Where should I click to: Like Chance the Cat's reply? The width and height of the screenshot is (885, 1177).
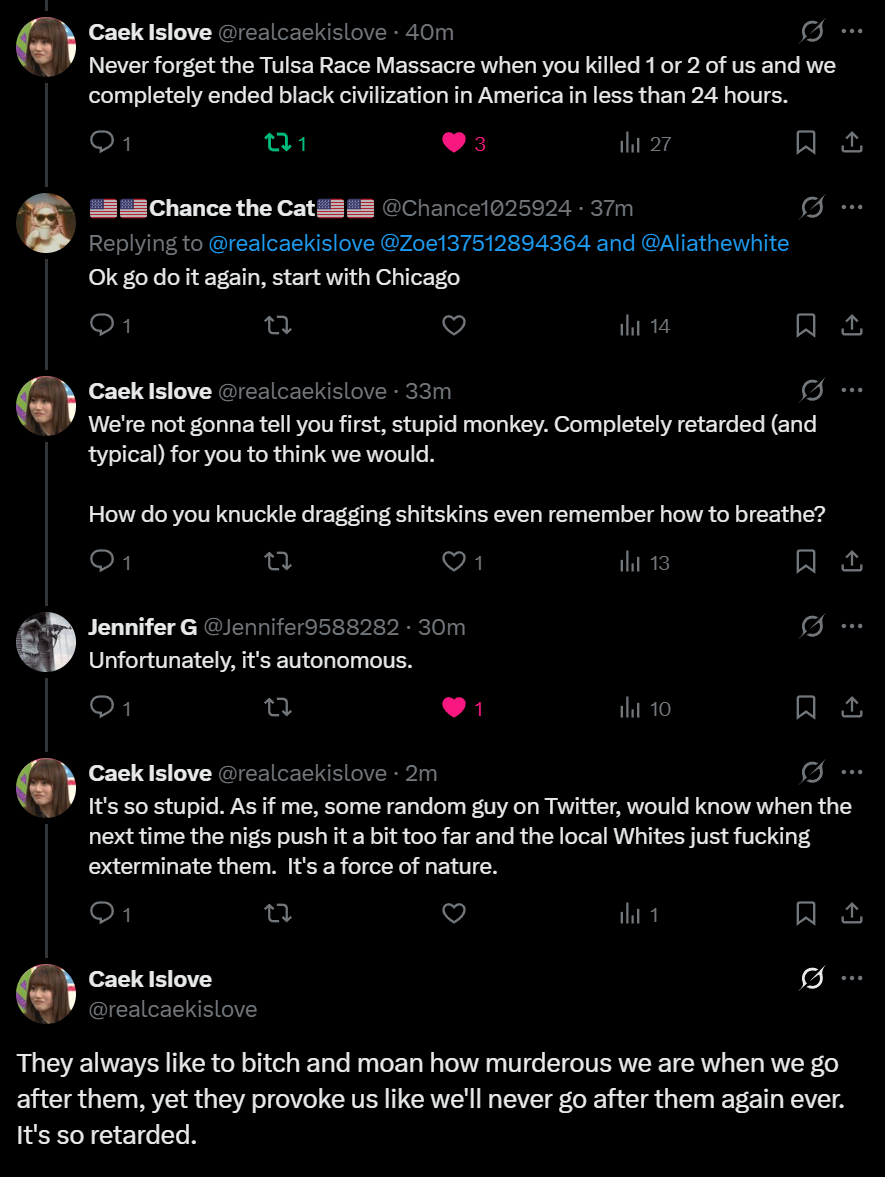(x=454, y=325)
